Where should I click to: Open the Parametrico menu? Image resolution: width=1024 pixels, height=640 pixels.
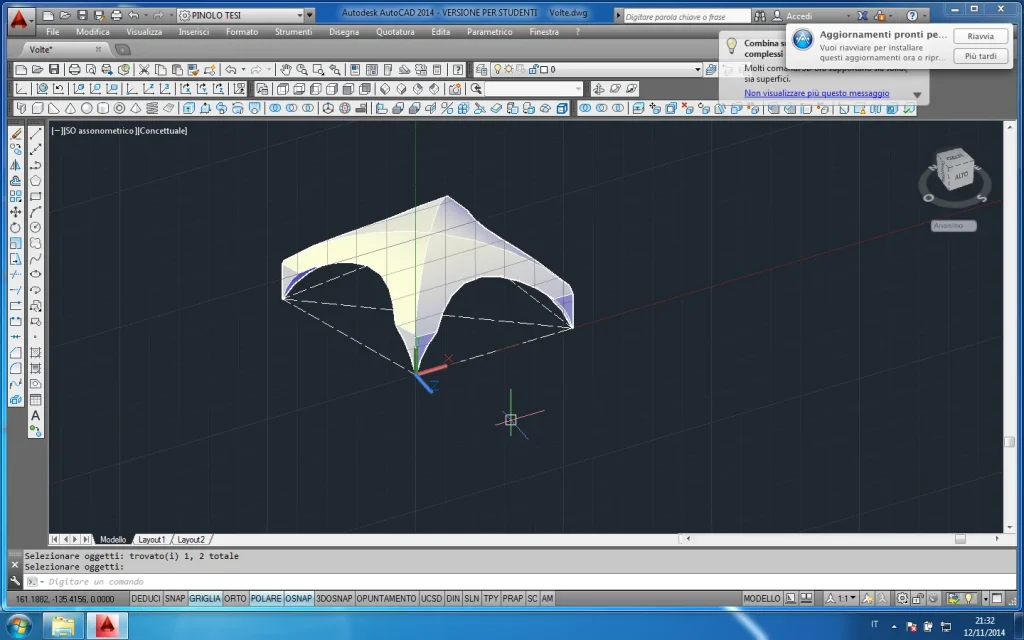489,31
